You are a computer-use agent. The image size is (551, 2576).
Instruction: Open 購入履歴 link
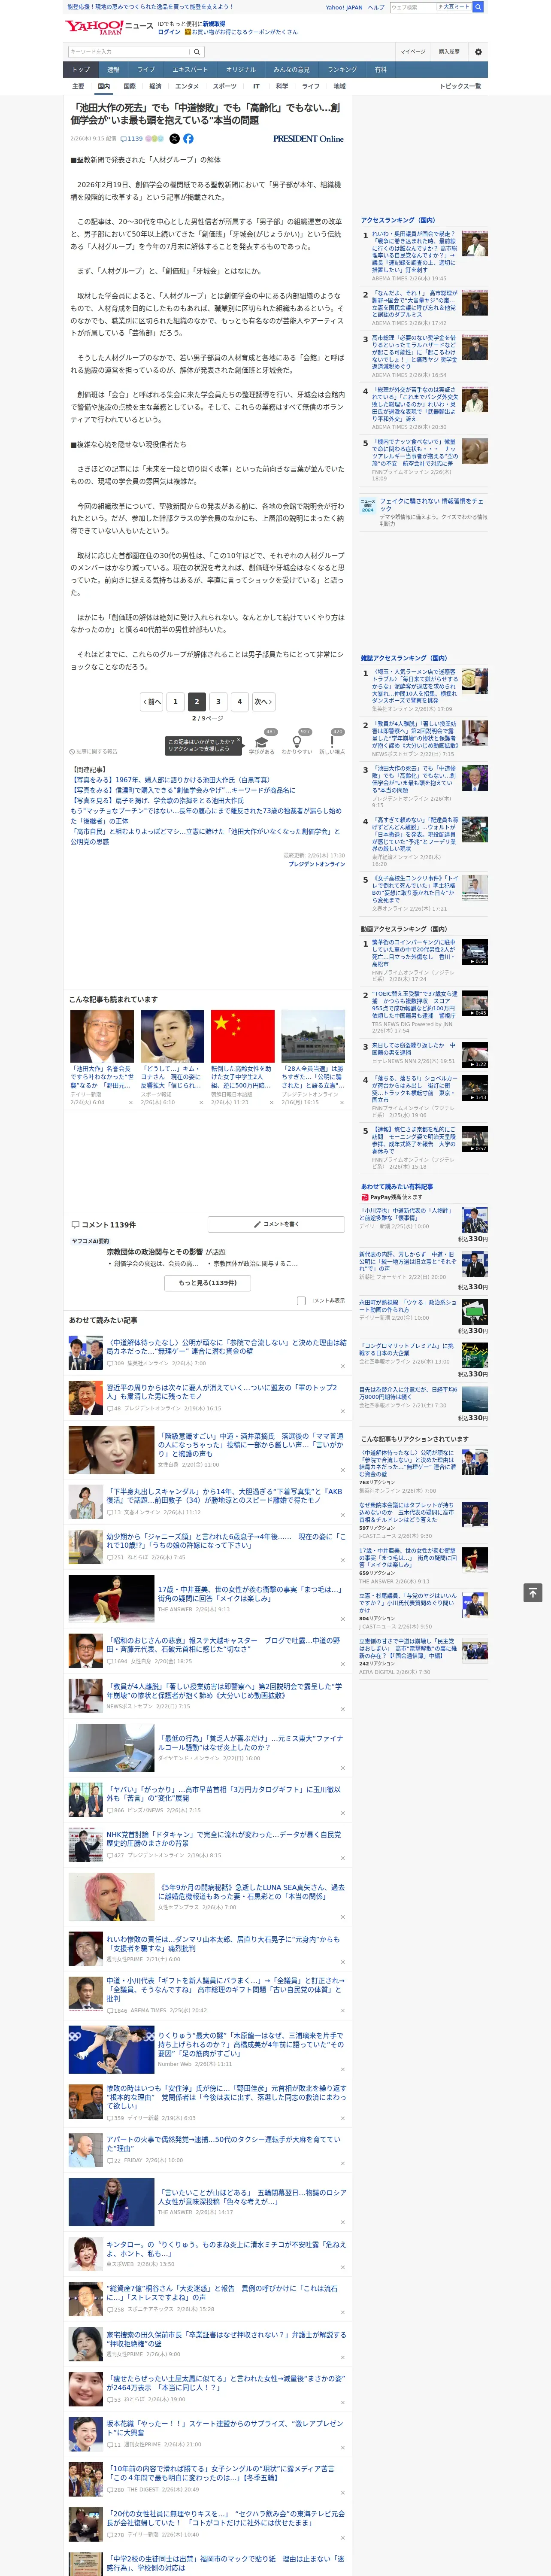pos(449,51)
